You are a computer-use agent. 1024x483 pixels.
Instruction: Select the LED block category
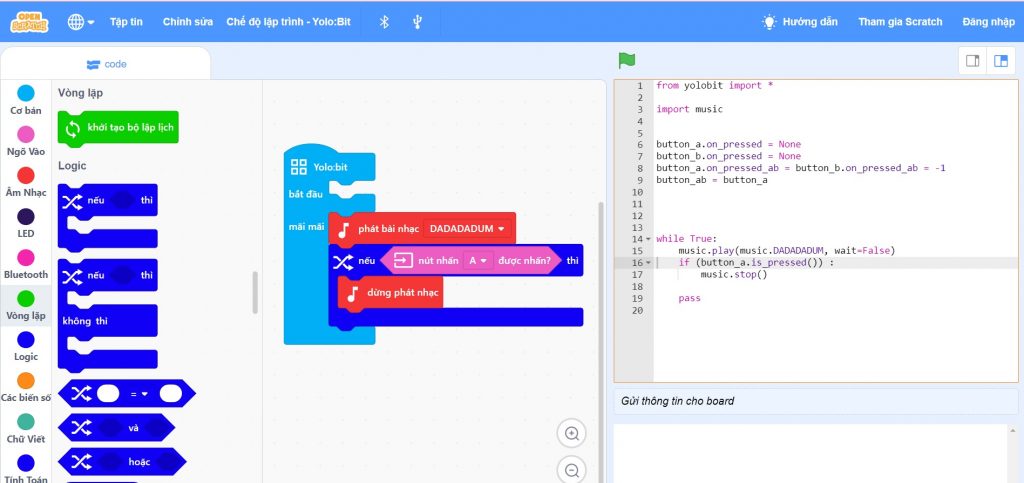25,224
